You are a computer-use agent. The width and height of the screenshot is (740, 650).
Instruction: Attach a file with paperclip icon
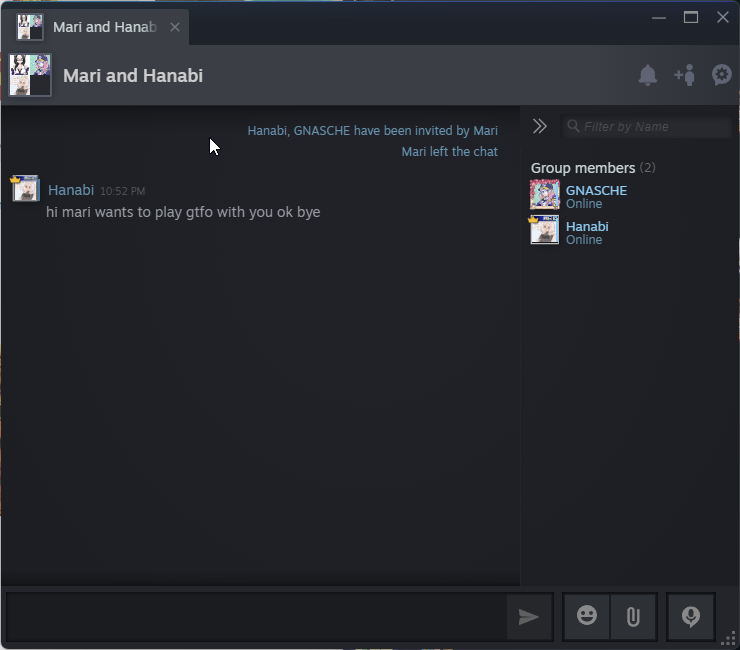633,616
